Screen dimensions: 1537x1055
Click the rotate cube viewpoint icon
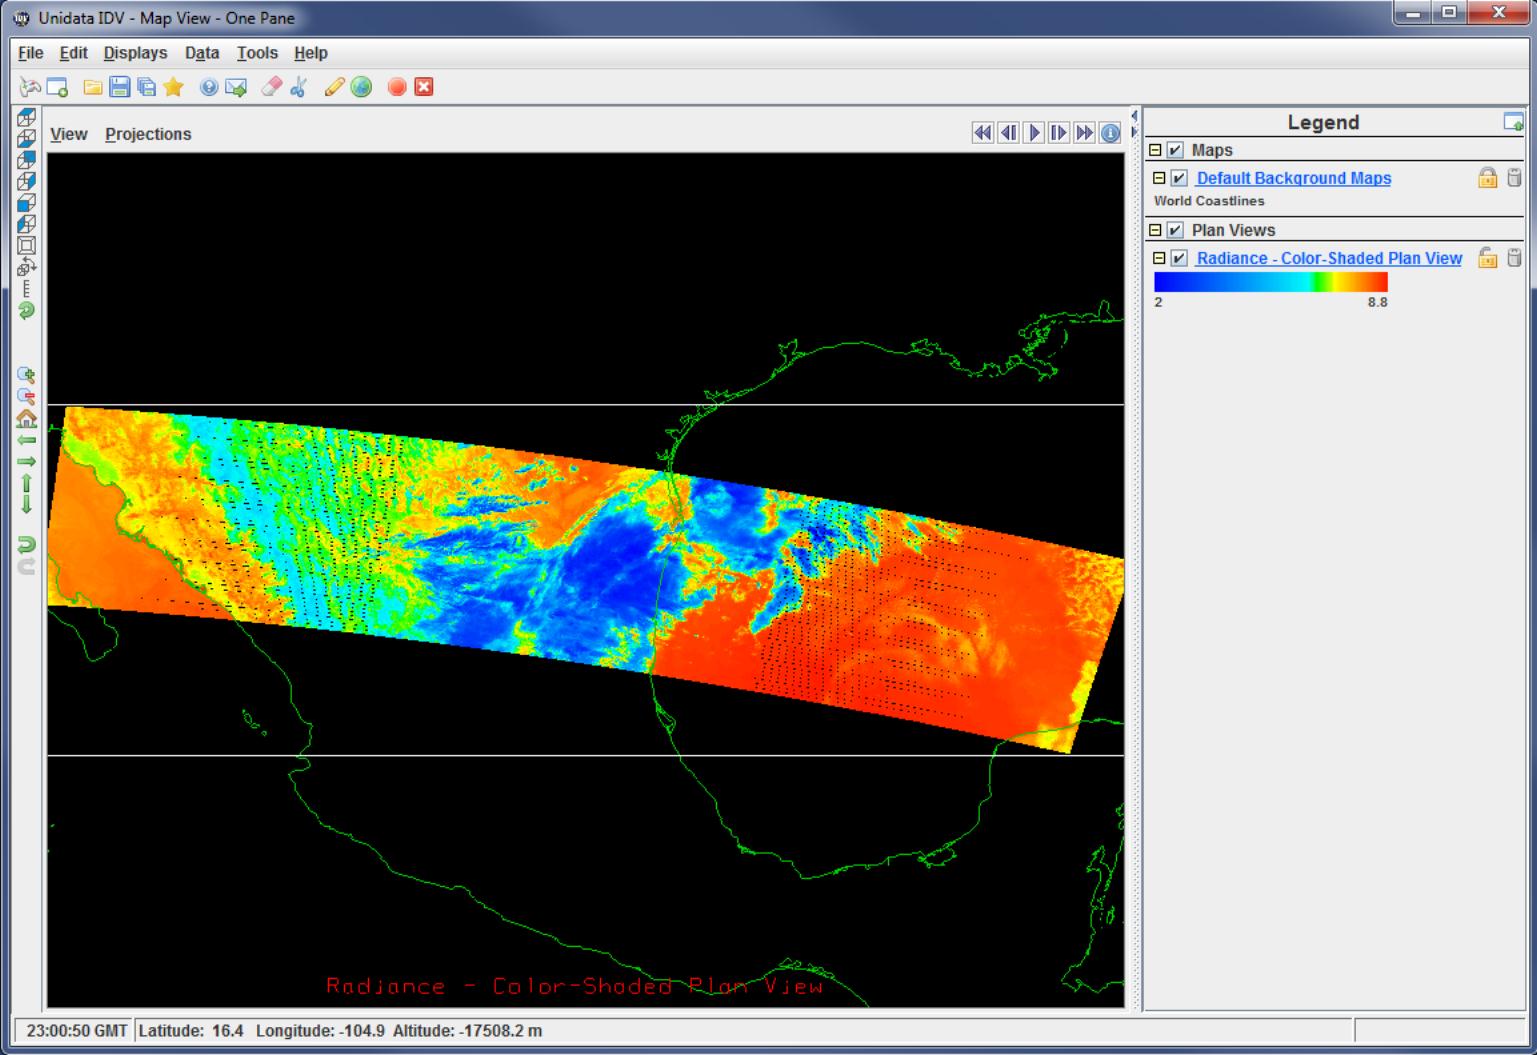27,266
